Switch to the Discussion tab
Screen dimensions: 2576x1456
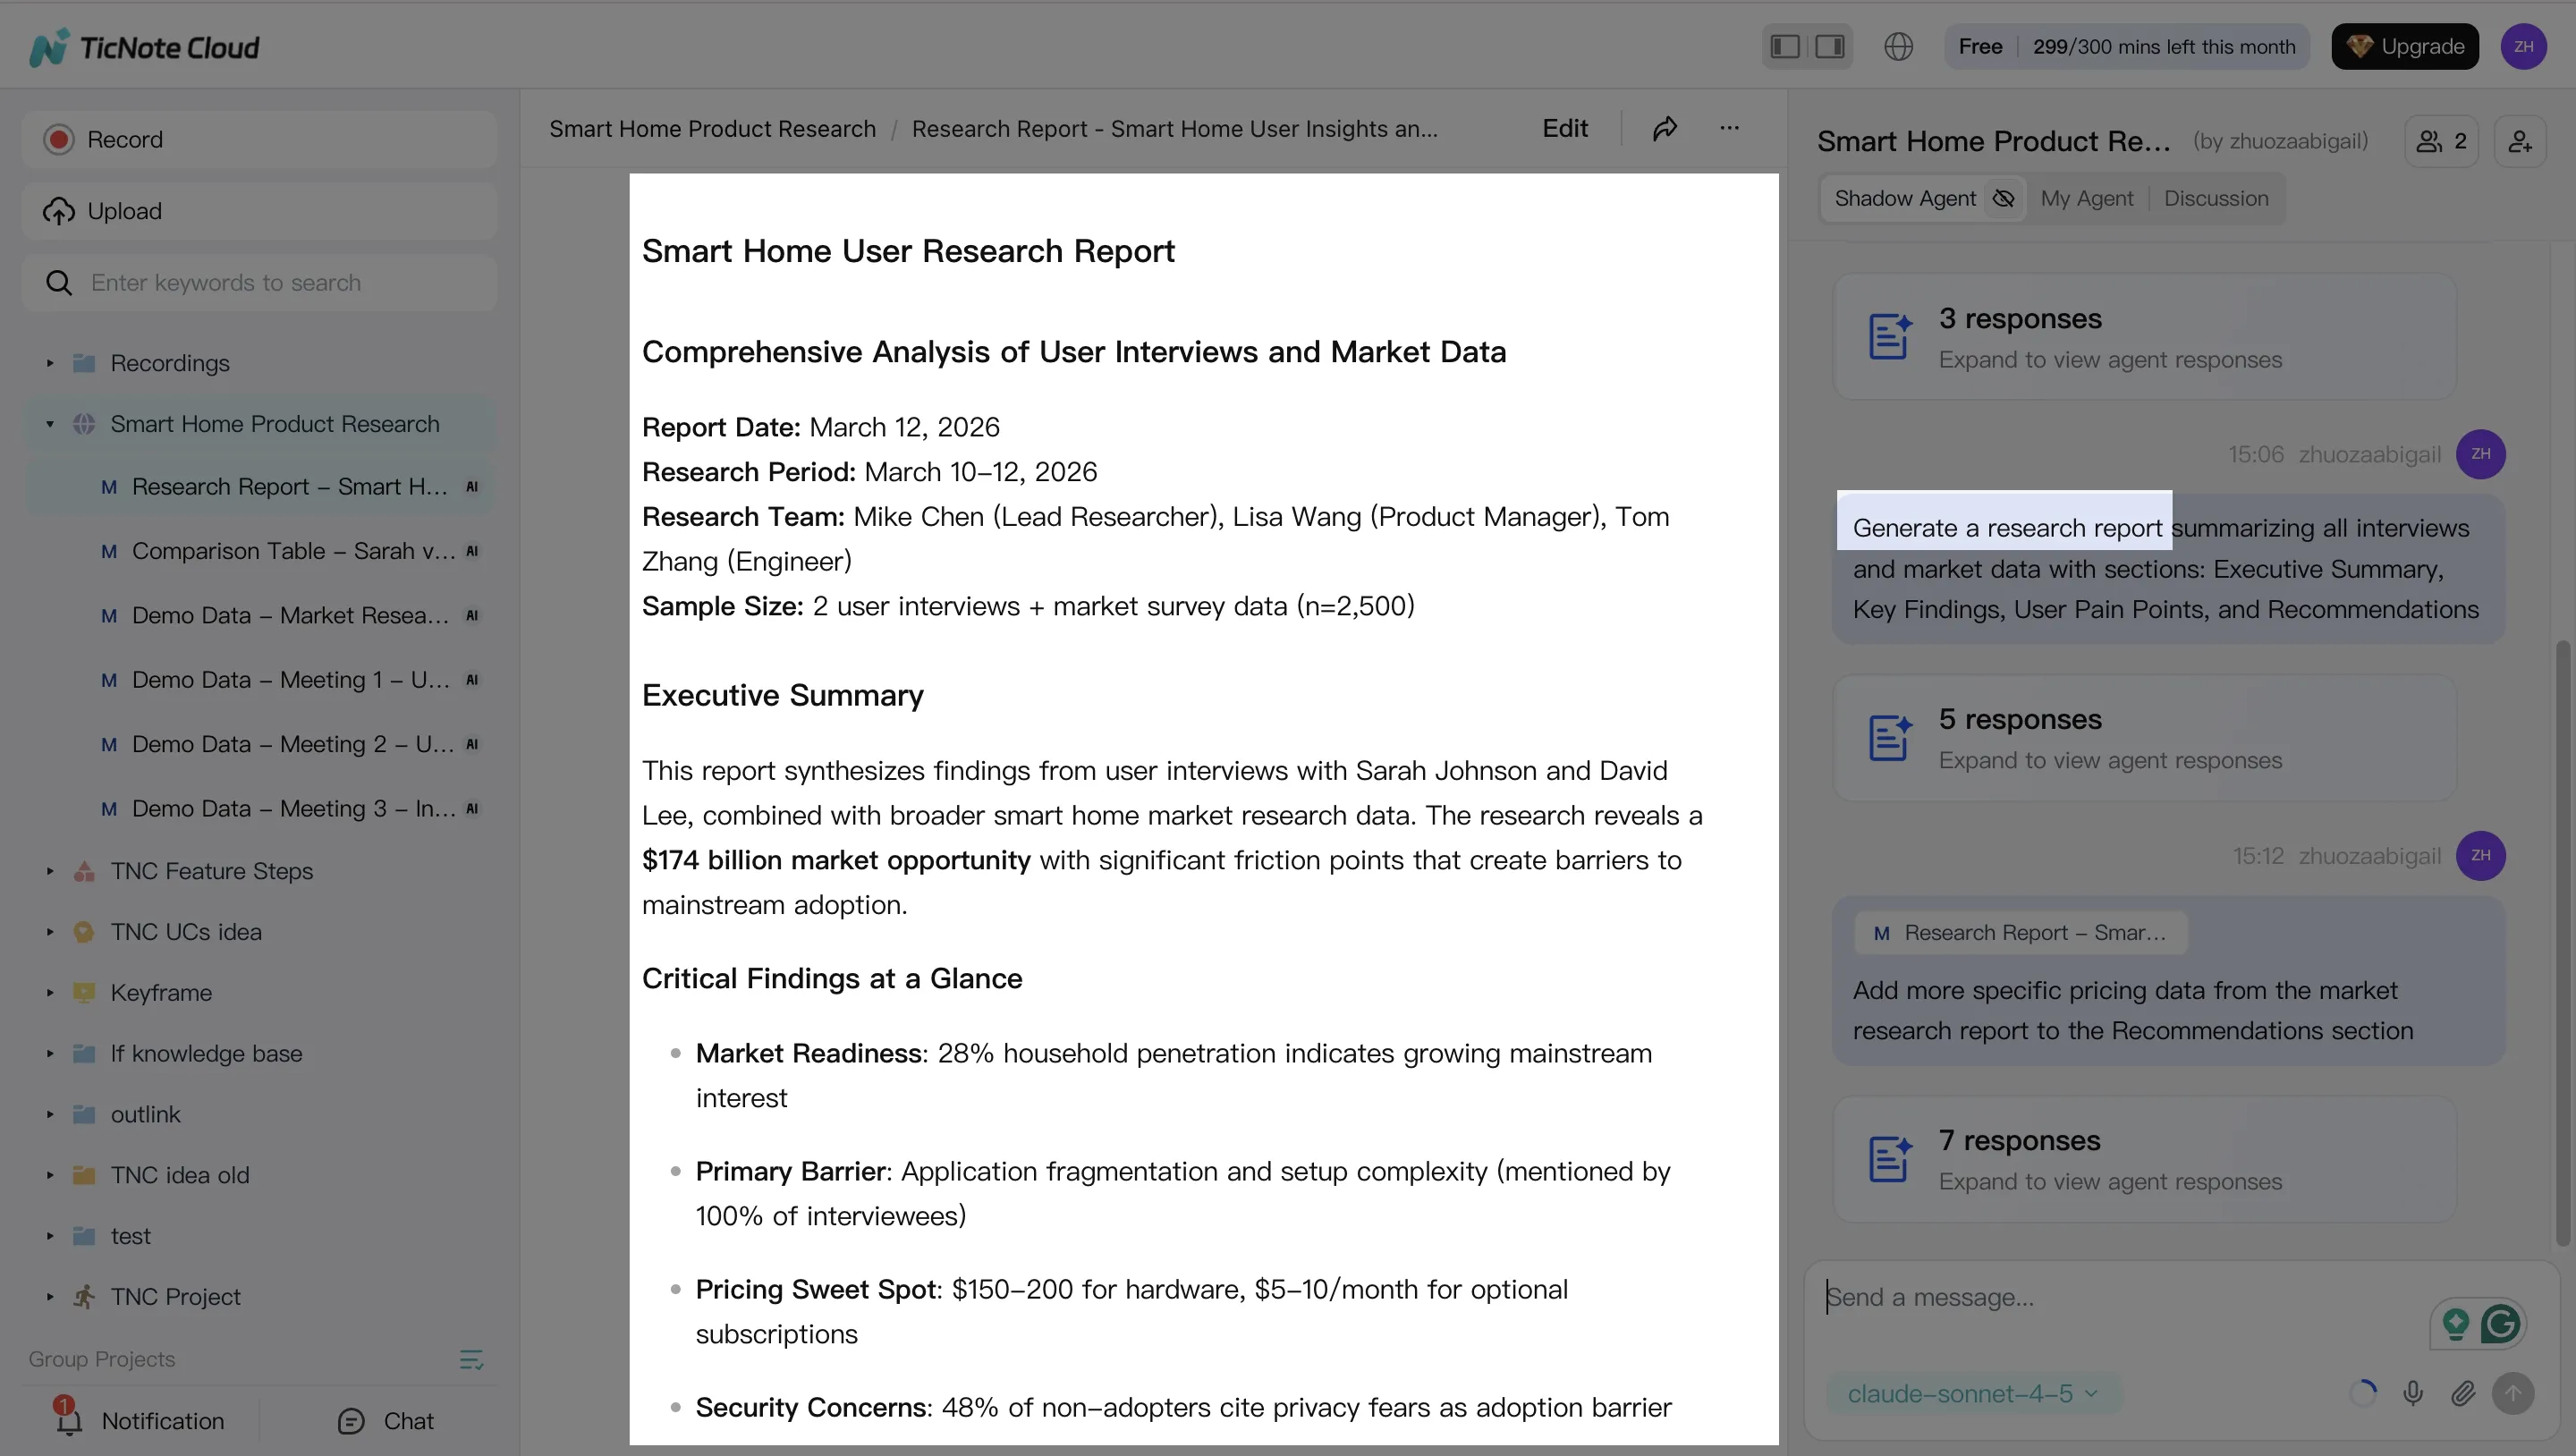pos(2215,198)
